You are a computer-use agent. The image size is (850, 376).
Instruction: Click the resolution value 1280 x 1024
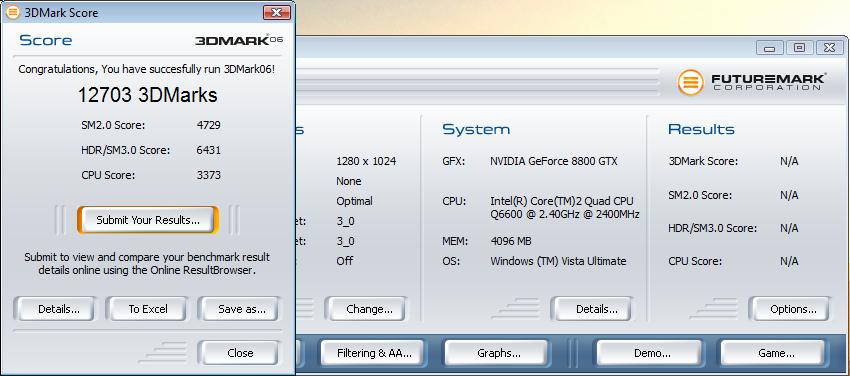[x=366, y=161]
